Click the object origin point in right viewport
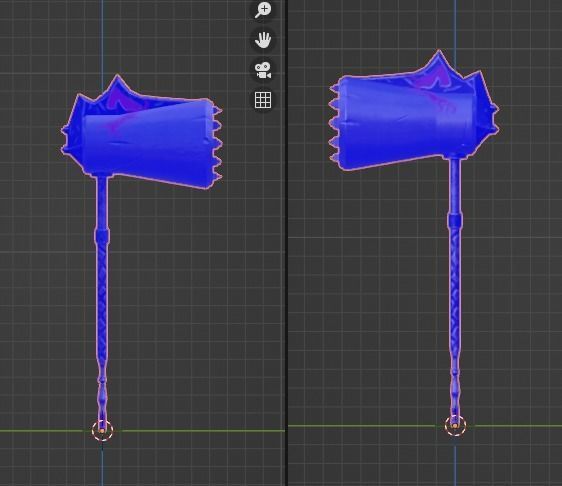This screenshot has width=562, height=486. 455,425
